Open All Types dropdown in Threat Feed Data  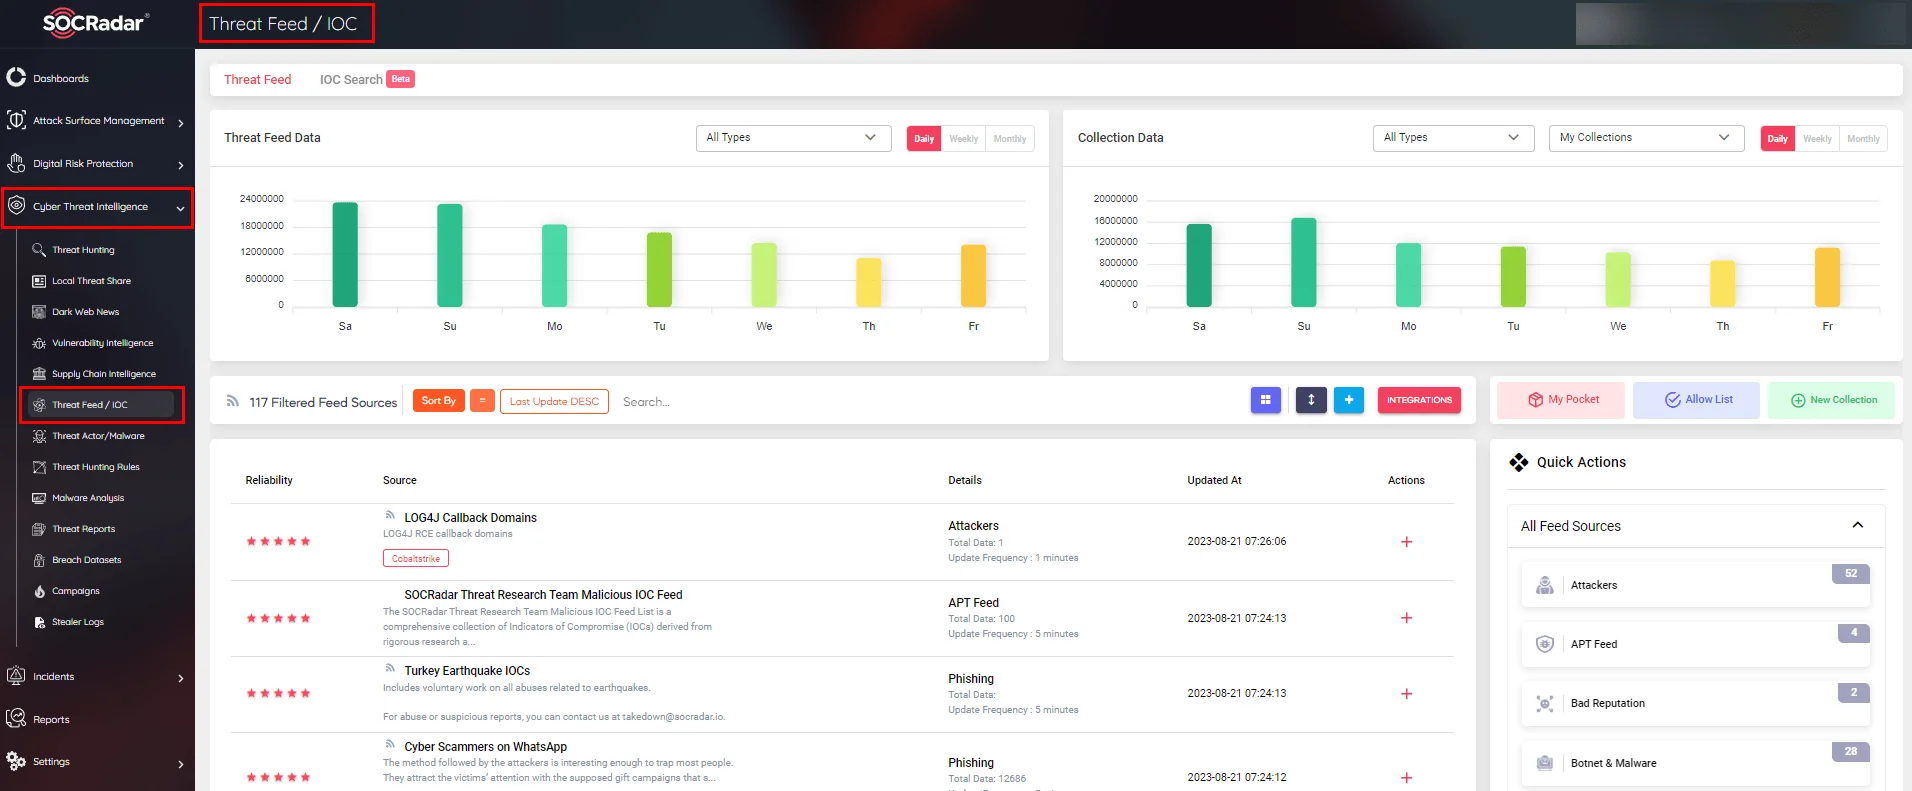[793, 138]
